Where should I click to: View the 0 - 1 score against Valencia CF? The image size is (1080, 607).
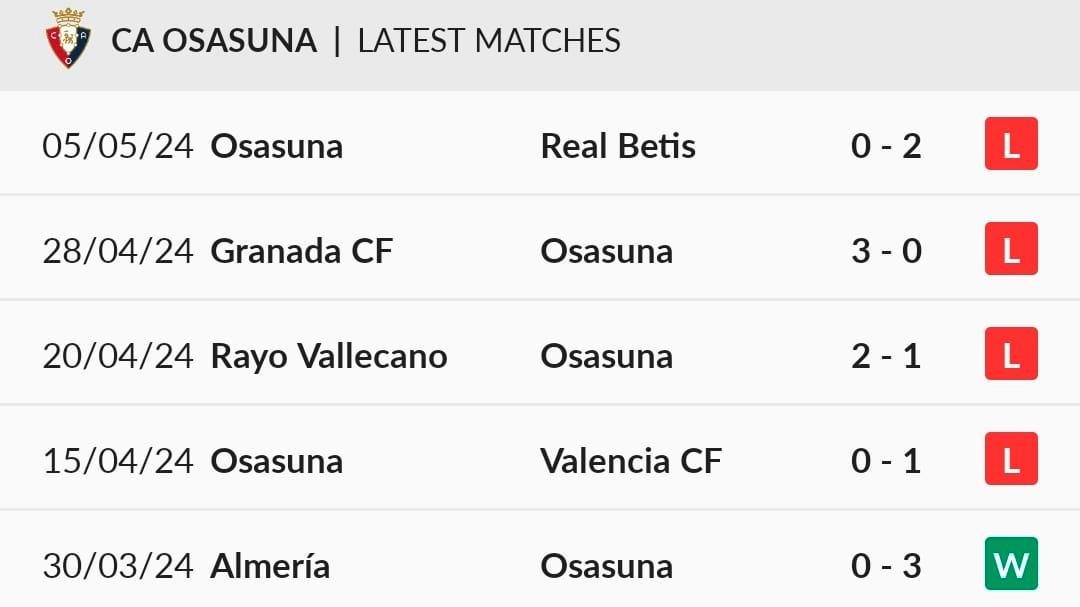point(886,461)
